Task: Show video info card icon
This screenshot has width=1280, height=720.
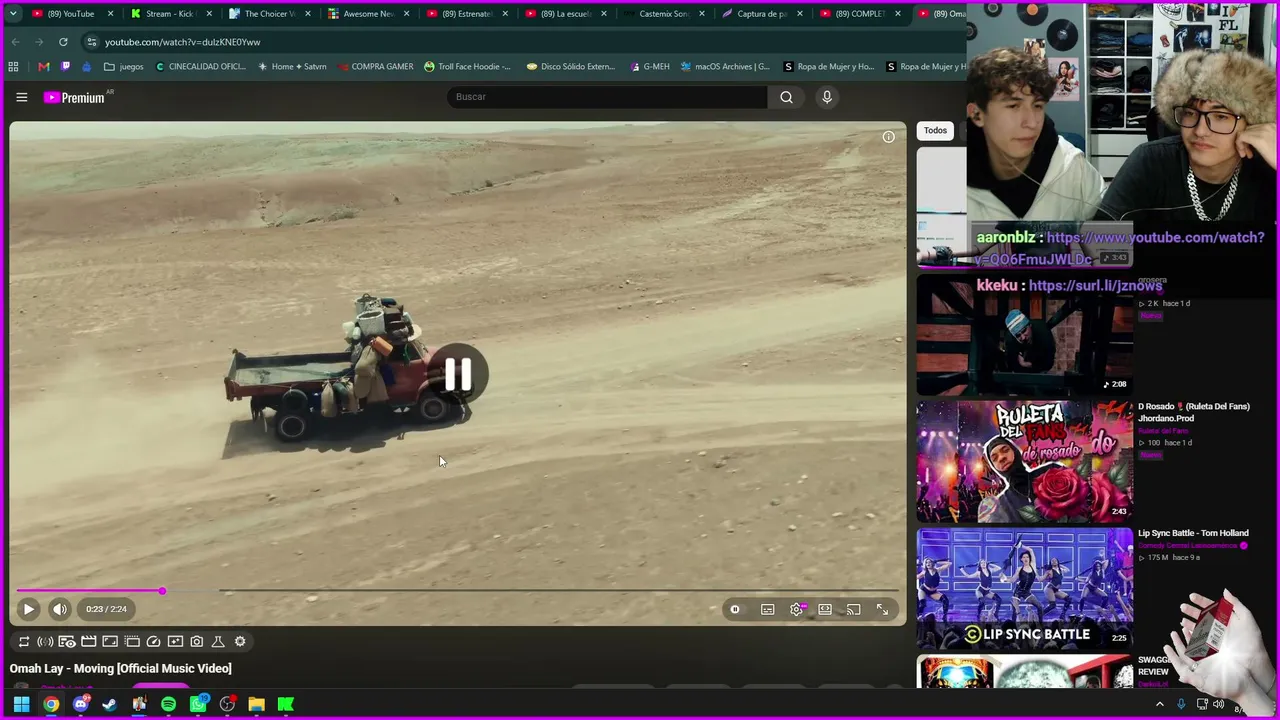Action: click(889, 137)
